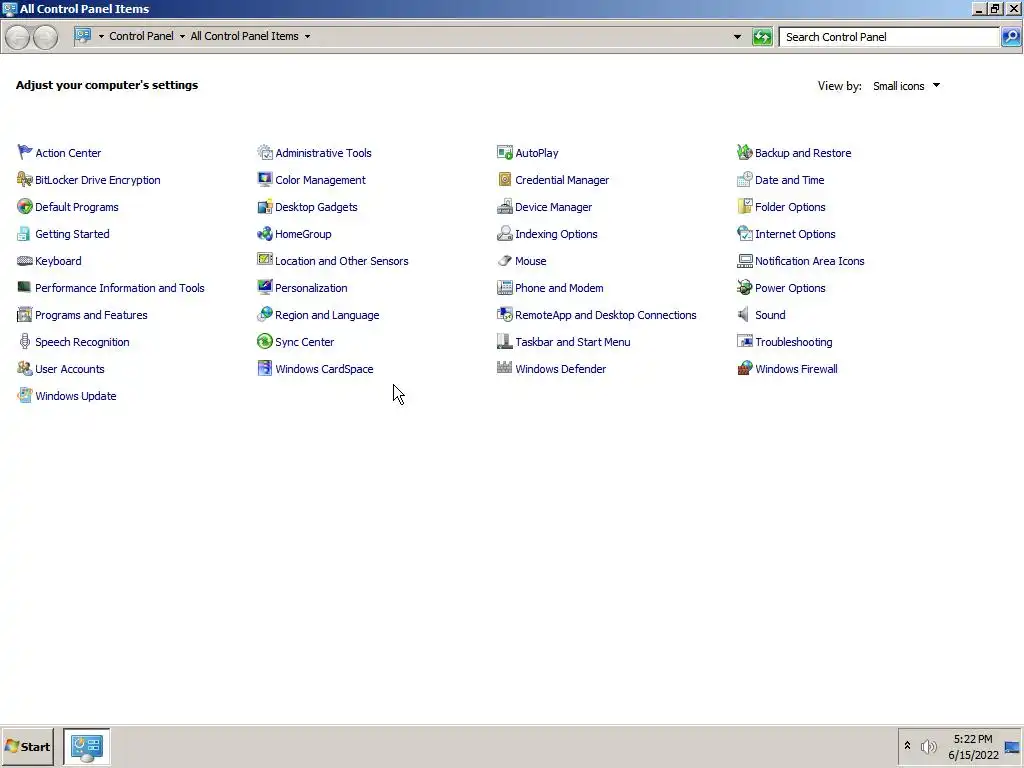Click the volume speaker tray icon
Screen dimensions: 1024x768
click(x=928, y=746)
